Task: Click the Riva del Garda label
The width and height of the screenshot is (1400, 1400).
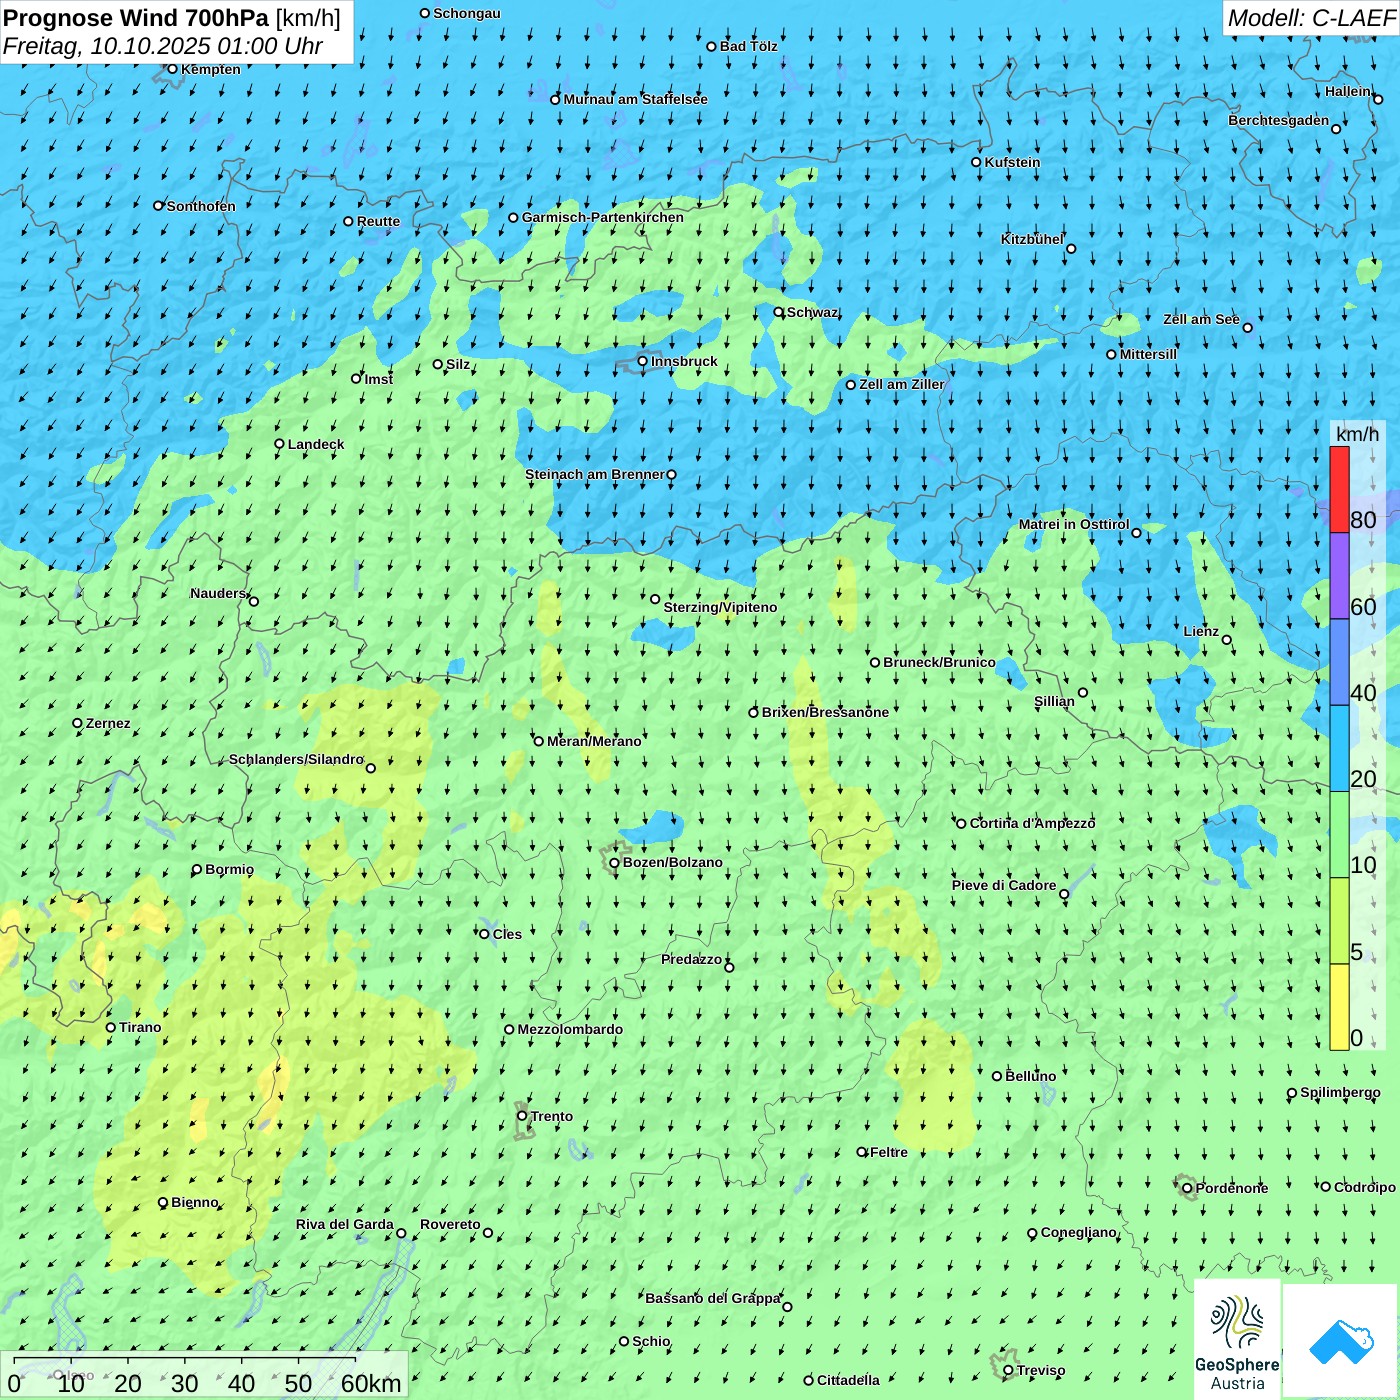Action: tap(345, 1224)
